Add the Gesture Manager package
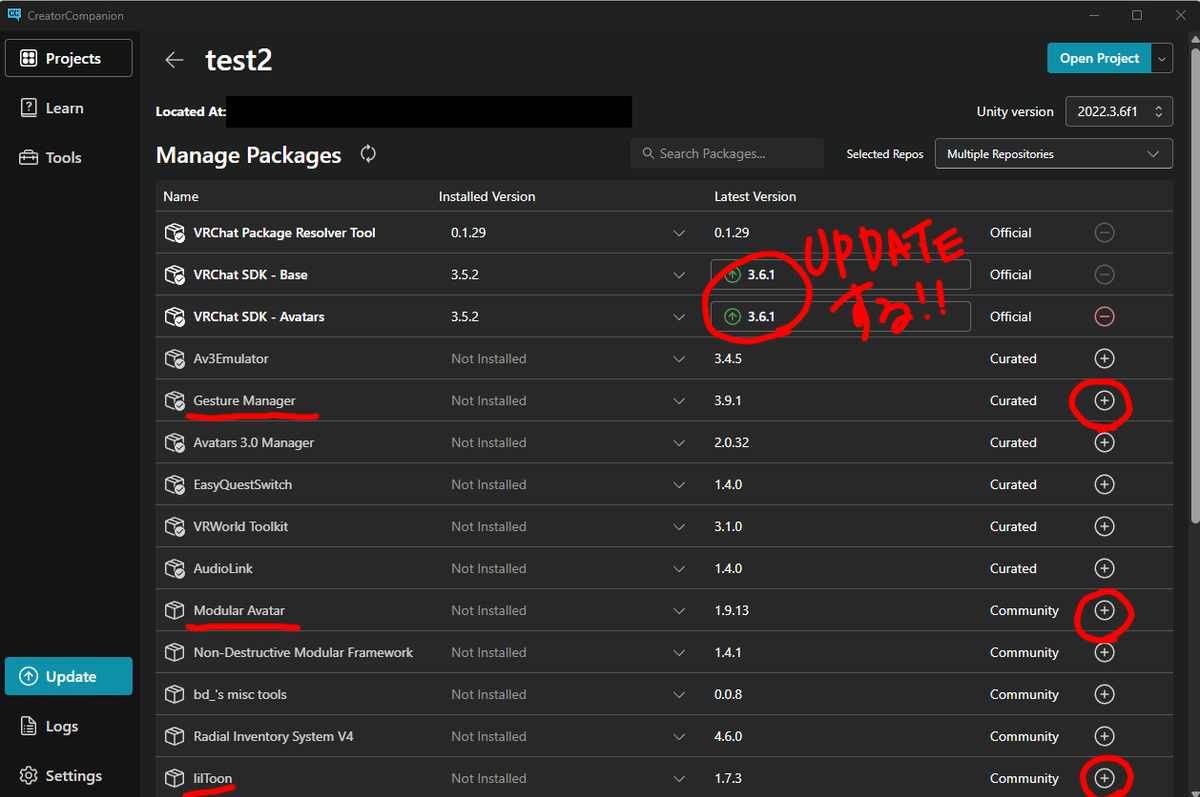Image resolution: width=1200 pixels, height=797 pixels. click(x=1104, y=400)
